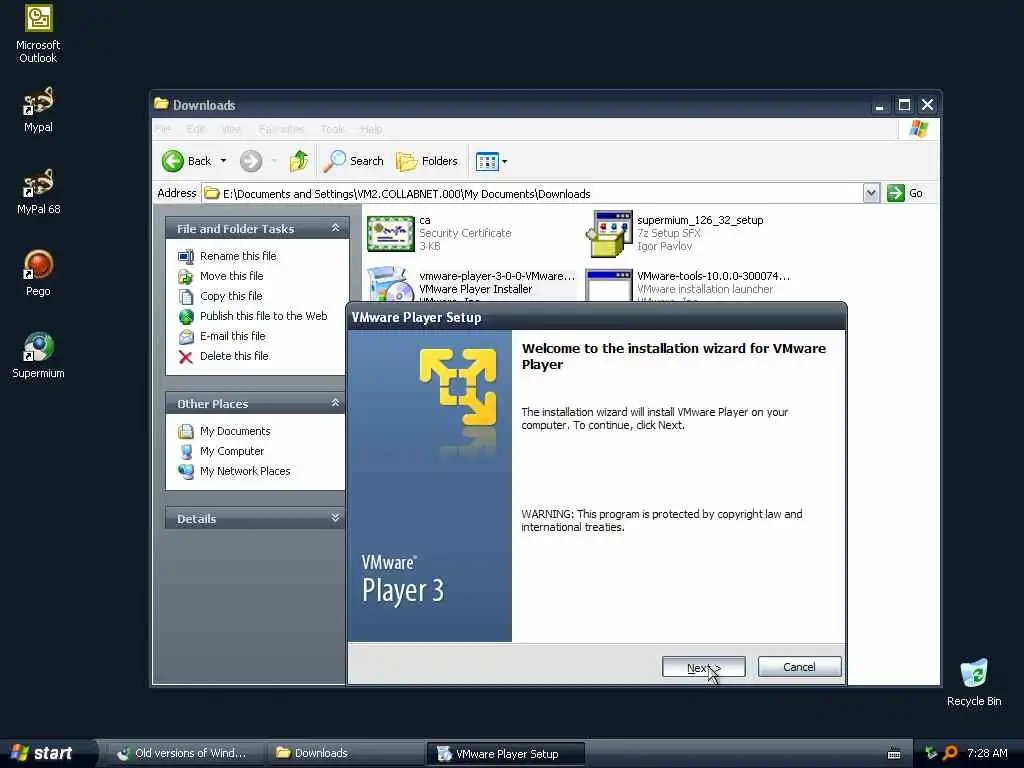Go up one folder level
The width and height of the screenshot is (1024, 768).
coord(299,161)
